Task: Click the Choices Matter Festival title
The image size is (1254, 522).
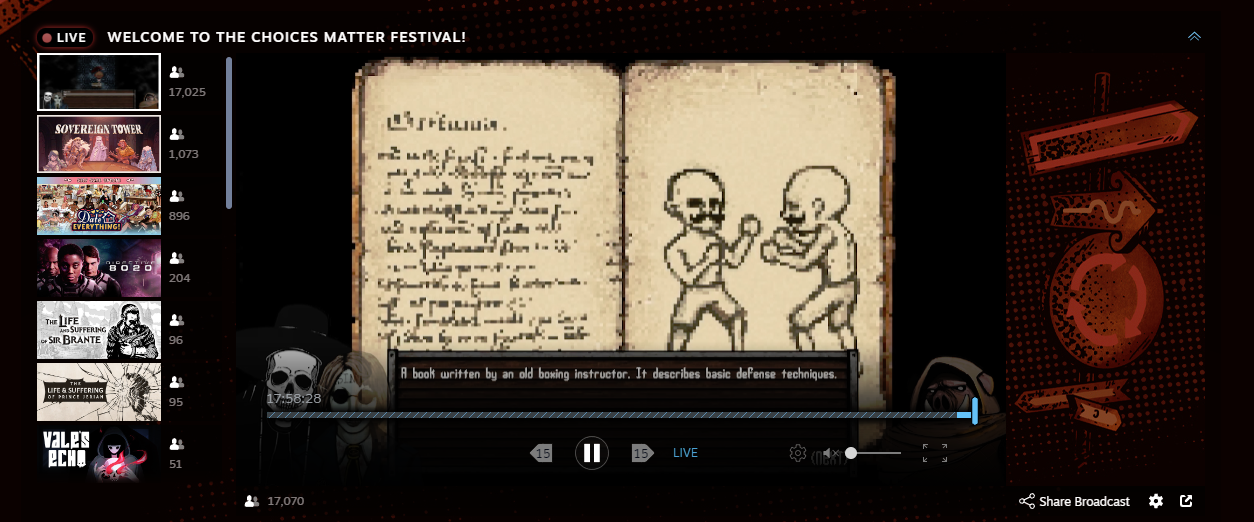Action: tap(286, 37)
